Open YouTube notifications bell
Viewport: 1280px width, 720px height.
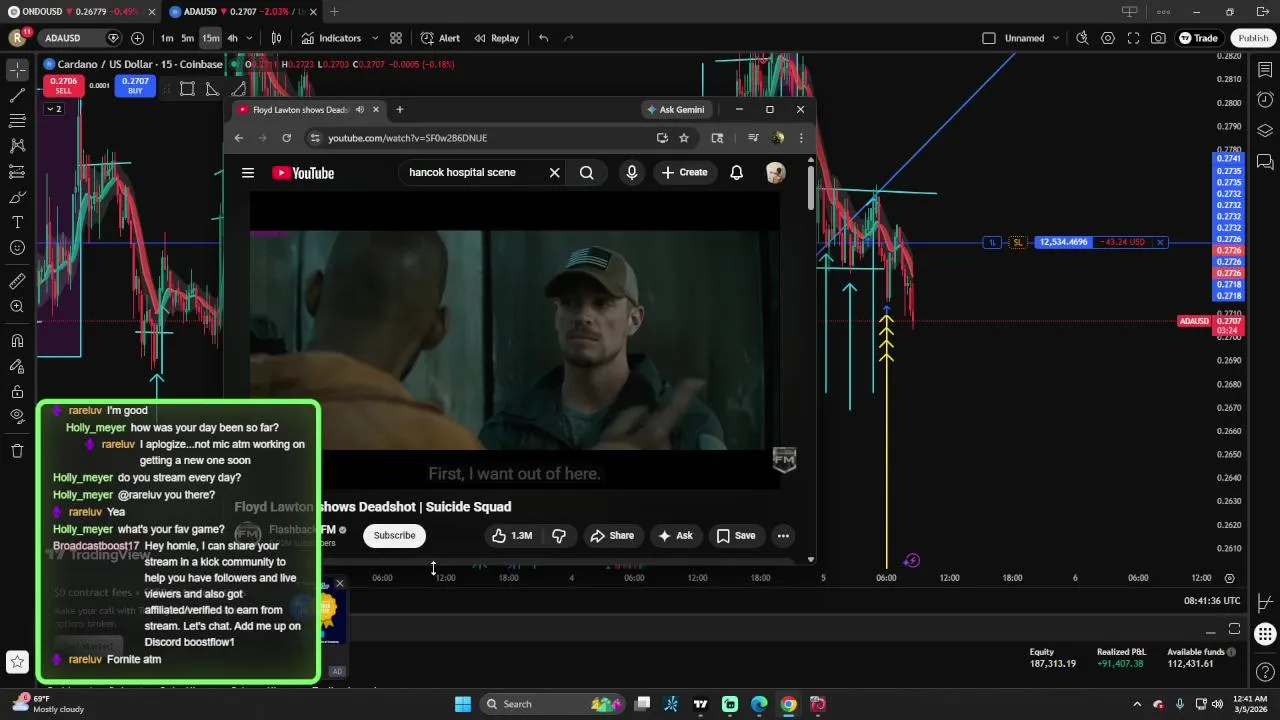click(x=736, y=173)
